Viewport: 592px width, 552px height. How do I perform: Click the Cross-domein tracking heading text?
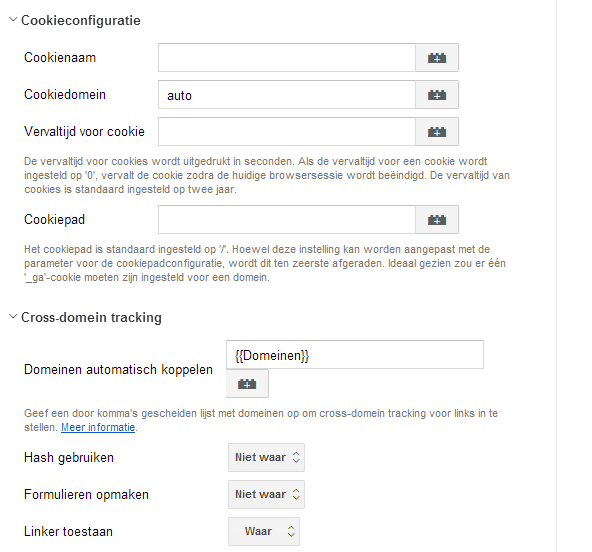point(91,317)
